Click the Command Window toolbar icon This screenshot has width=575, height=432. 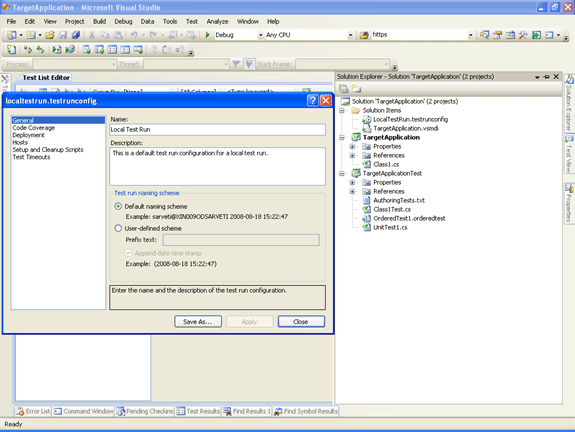coord(549,35)
